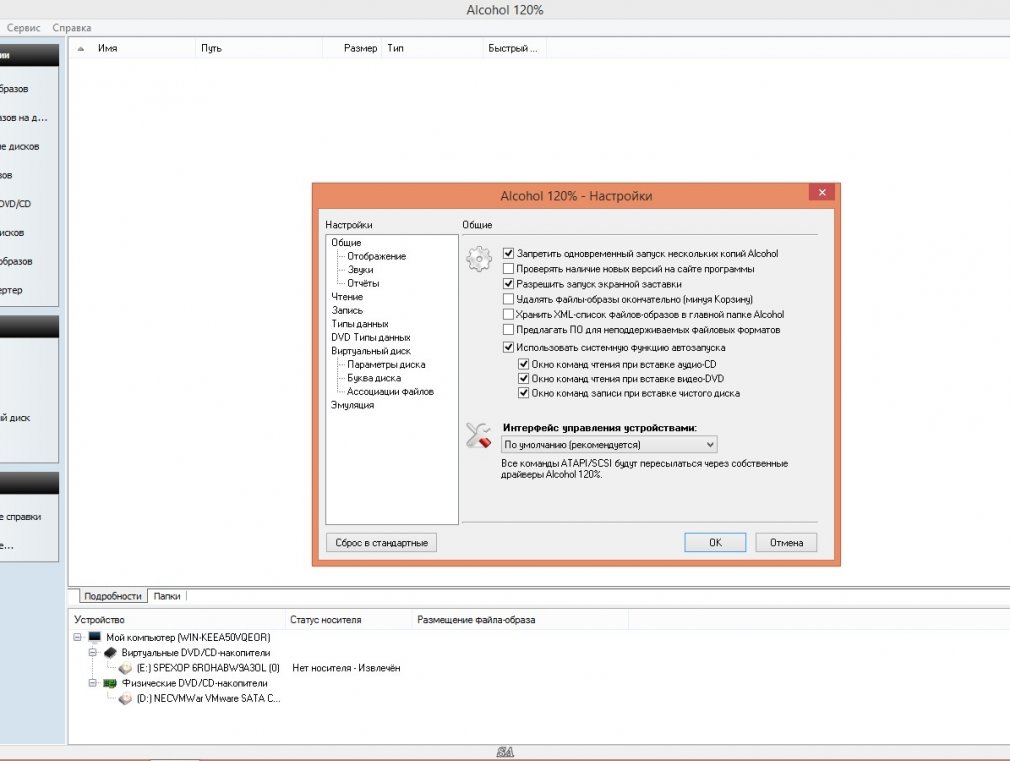Viewport: 1010px width, 761px height.
Task: Check Предлагать ПО для неподдерживаемых форматов
Action: 508,329
